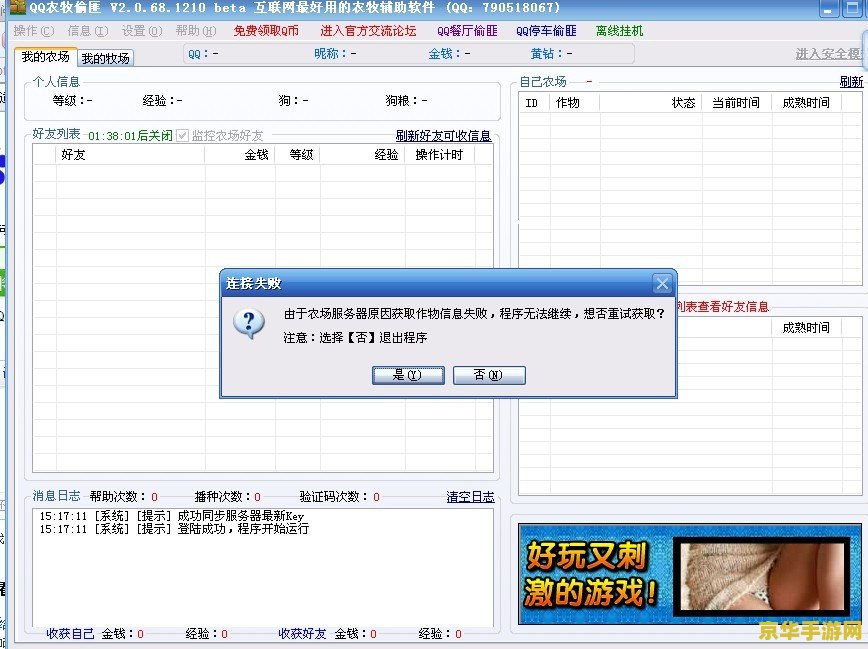This screenshot has width=868, height=649.
Task: Click 离线挂机 menu item
Action: 619,31
